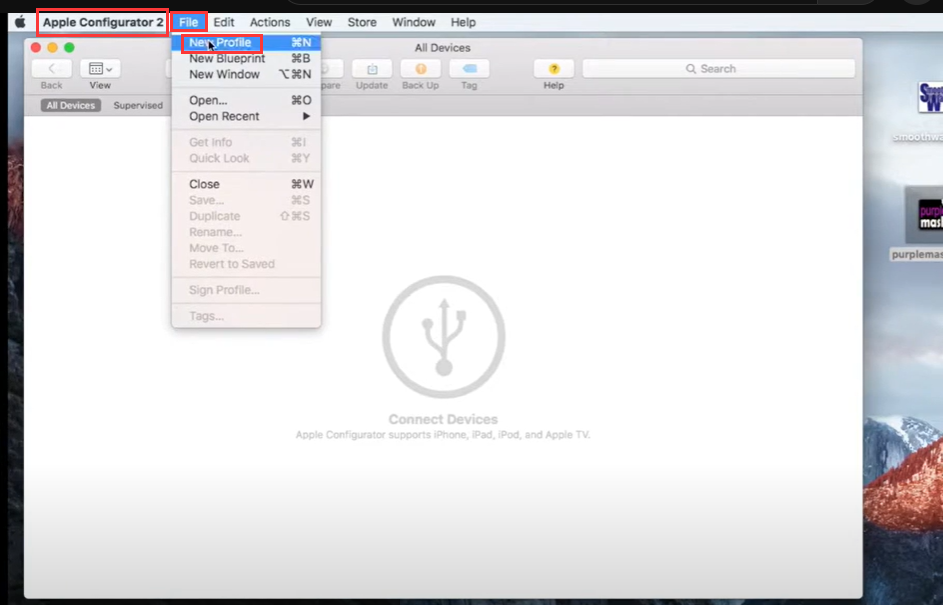
Task: Open the Window menu
Action: pos(414,22)
